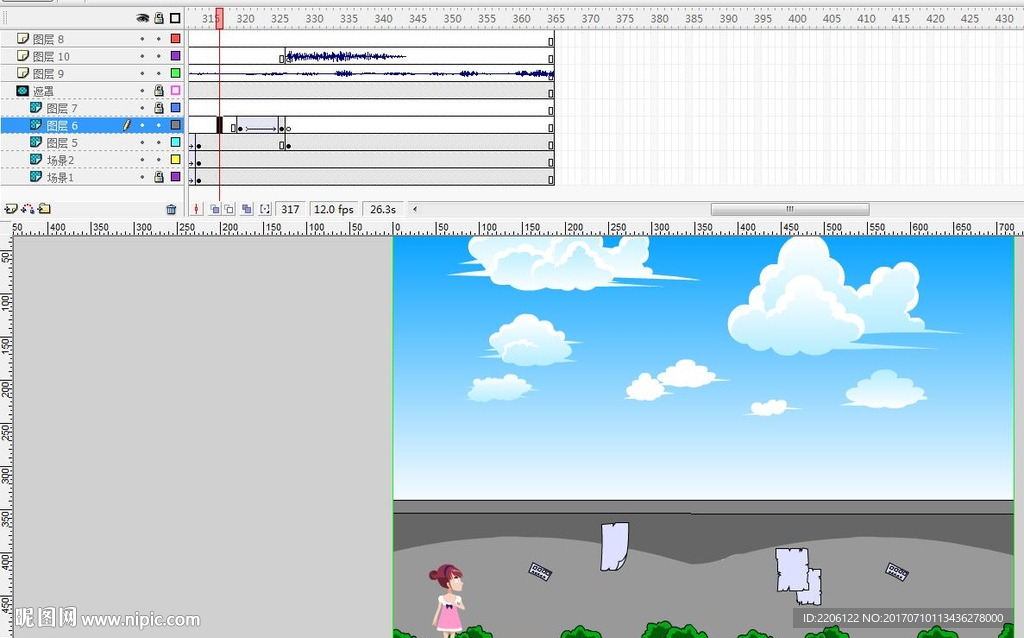Click the red outline swatch of 图层 8

(175, 39)
